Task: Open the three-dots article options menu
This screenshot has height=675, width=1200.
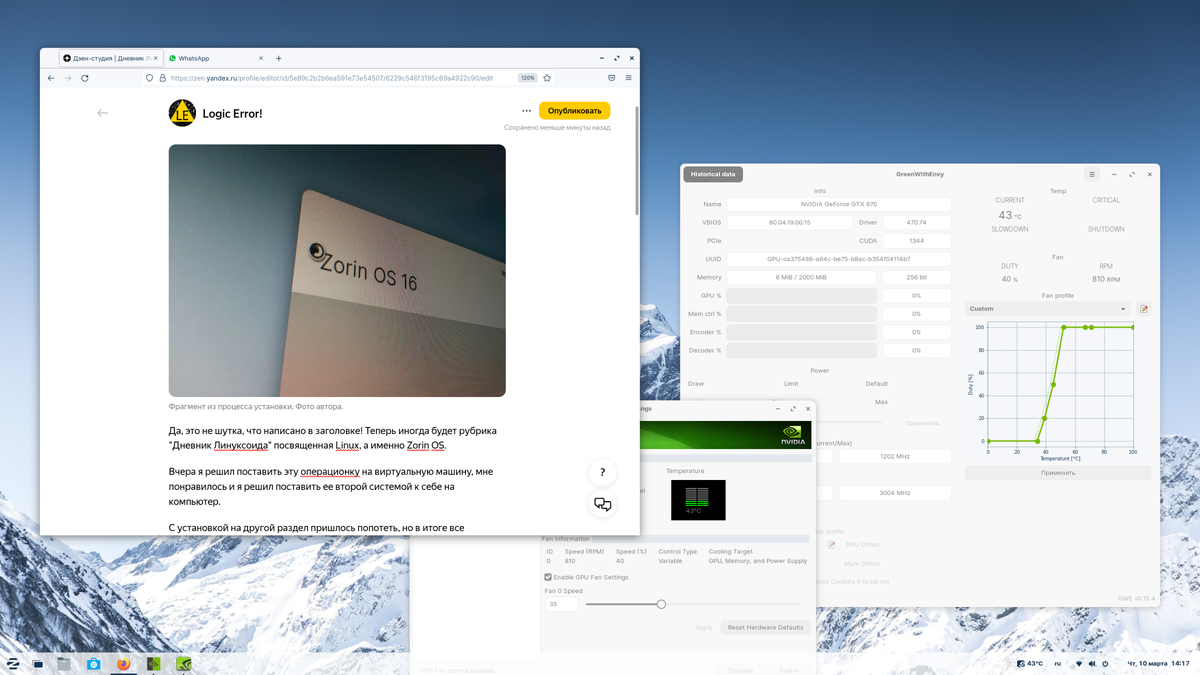Action: (x=526, y=111)
